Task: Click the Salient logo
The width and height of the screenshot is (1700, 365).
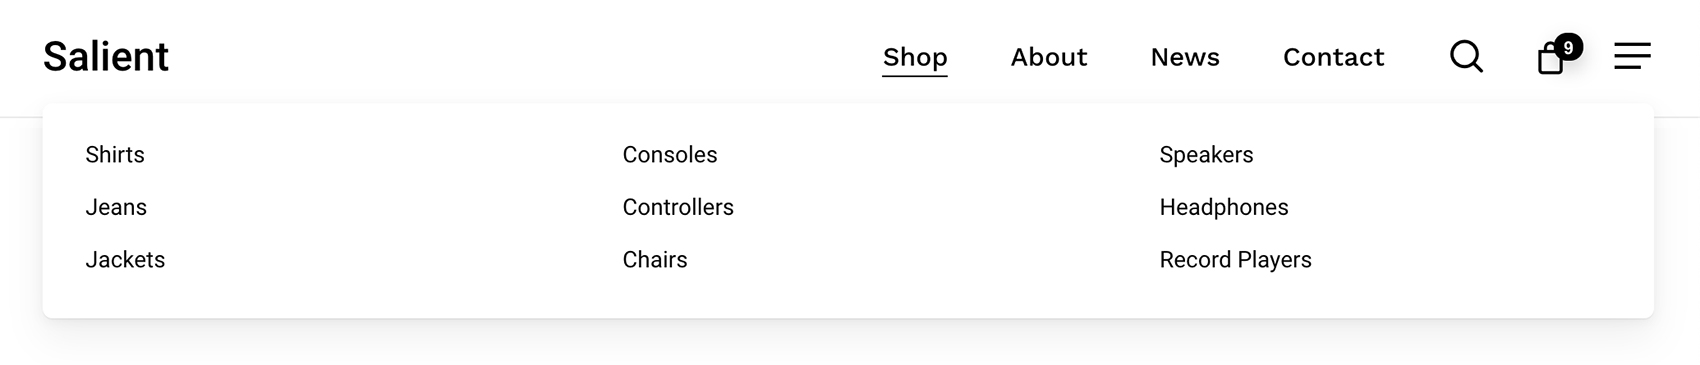Action: click(x=106, y=57)
